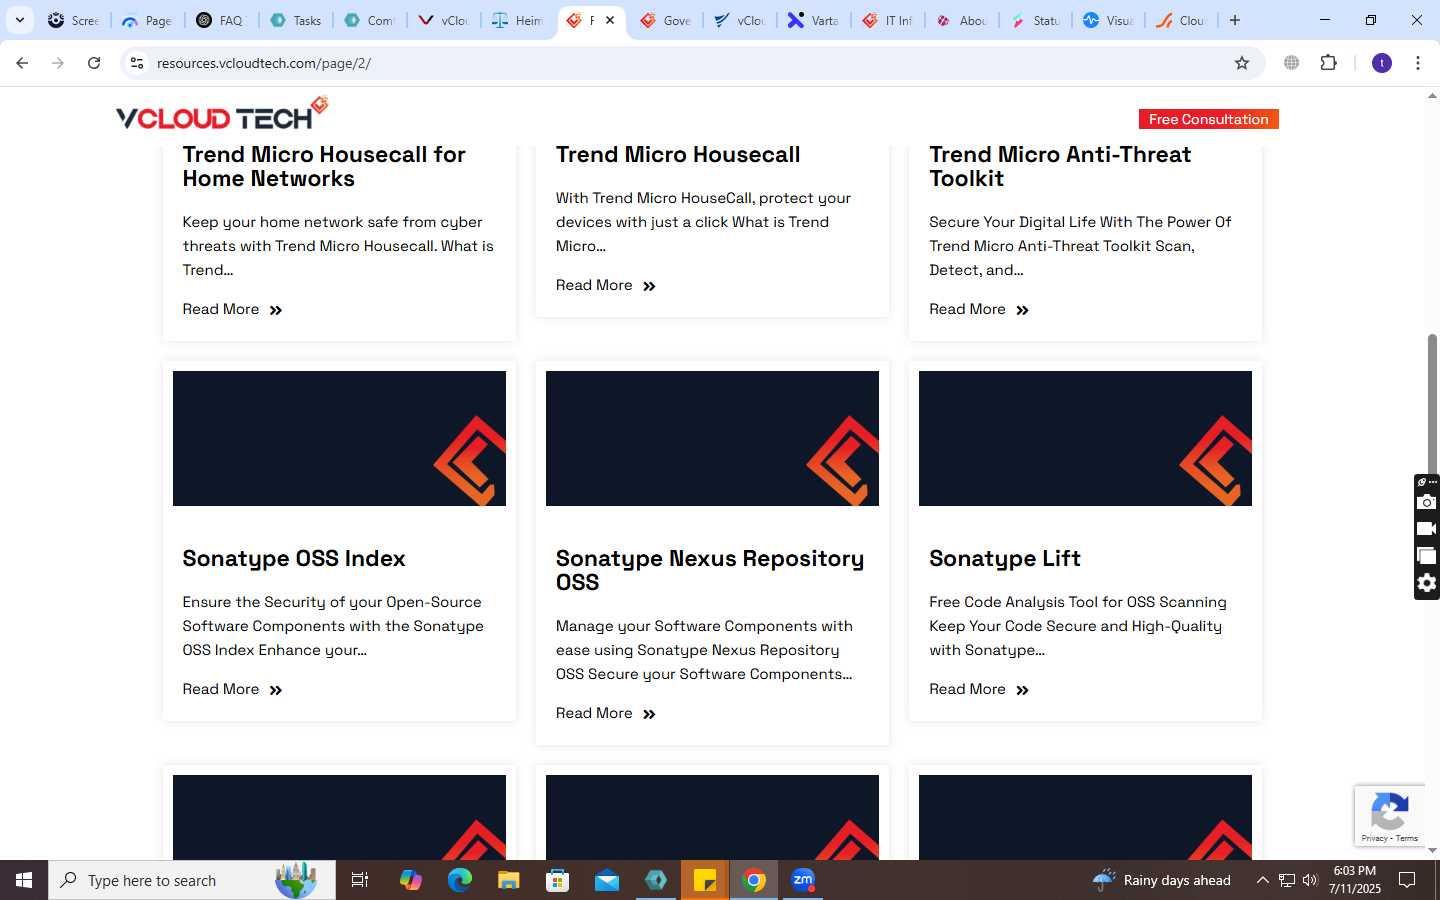This screenshot has width=1440, height=900.
Task: Click the video record icon in side toolbar
Action: pos(1427,529)
